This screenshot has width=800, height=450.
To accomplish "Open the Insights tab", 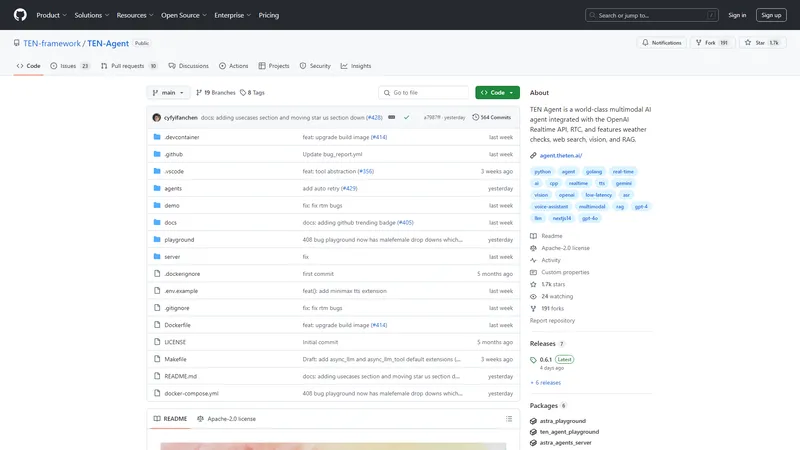I will [x=356, y=66].
